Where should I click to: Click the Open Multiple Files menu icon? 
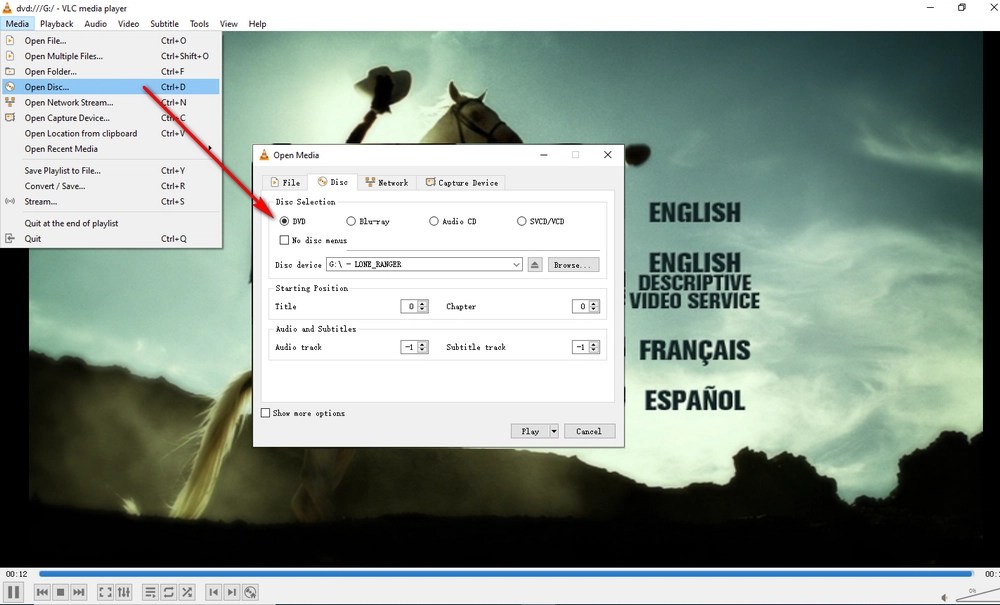point(10,55)
